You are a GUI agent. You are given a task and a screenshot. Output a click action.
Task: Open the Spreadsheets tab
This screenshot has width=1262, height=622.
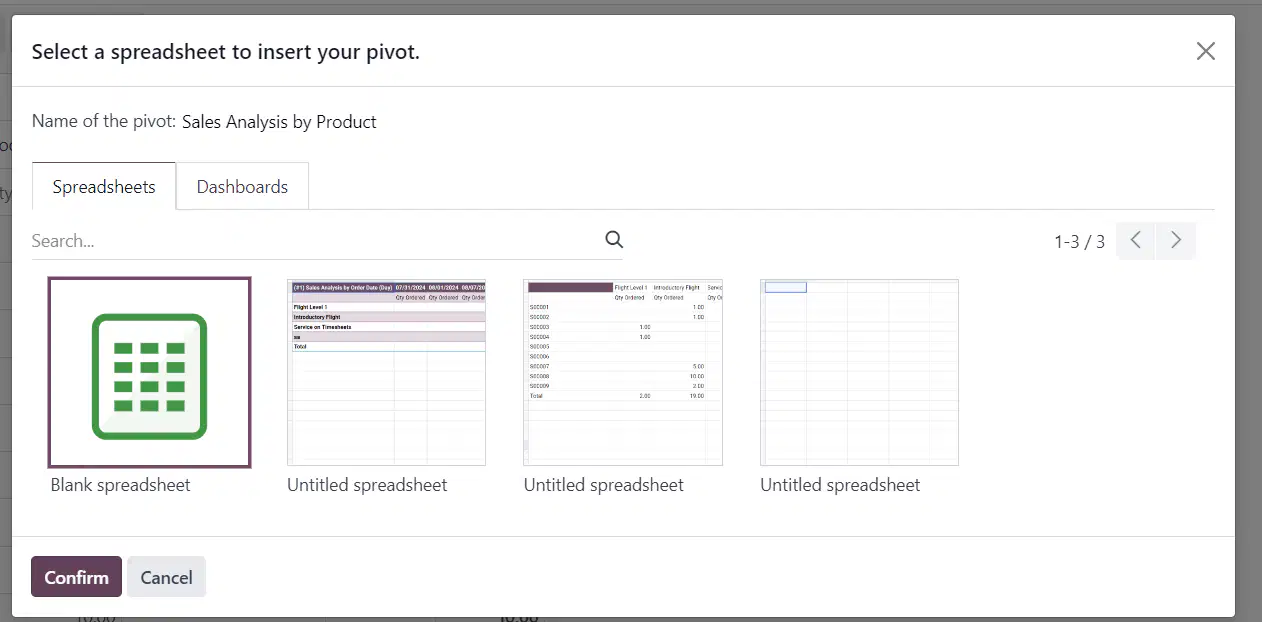104,187
